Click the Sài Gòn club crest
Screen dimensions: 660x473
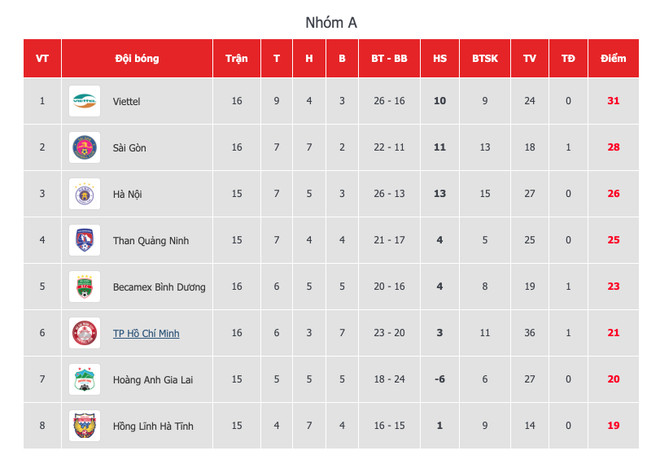coord(83,148)
